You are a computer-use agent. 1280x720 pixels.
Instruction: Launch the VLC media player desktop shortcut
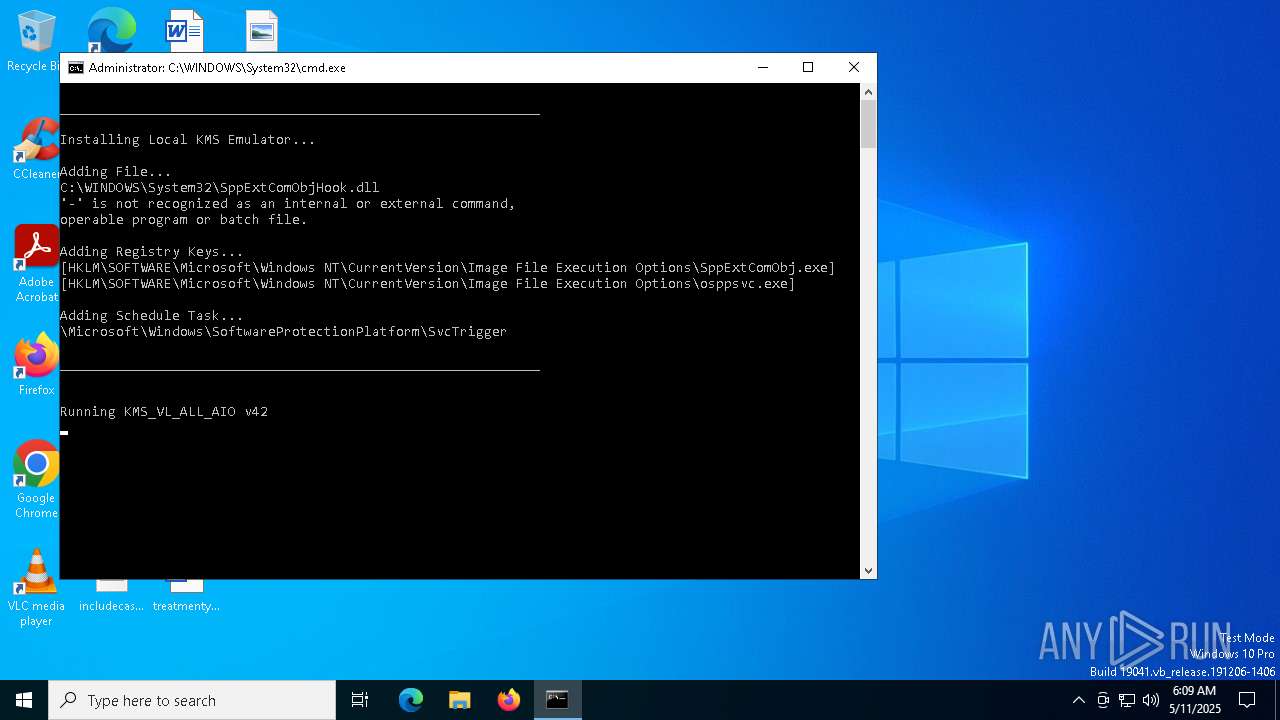coord(36,588)
